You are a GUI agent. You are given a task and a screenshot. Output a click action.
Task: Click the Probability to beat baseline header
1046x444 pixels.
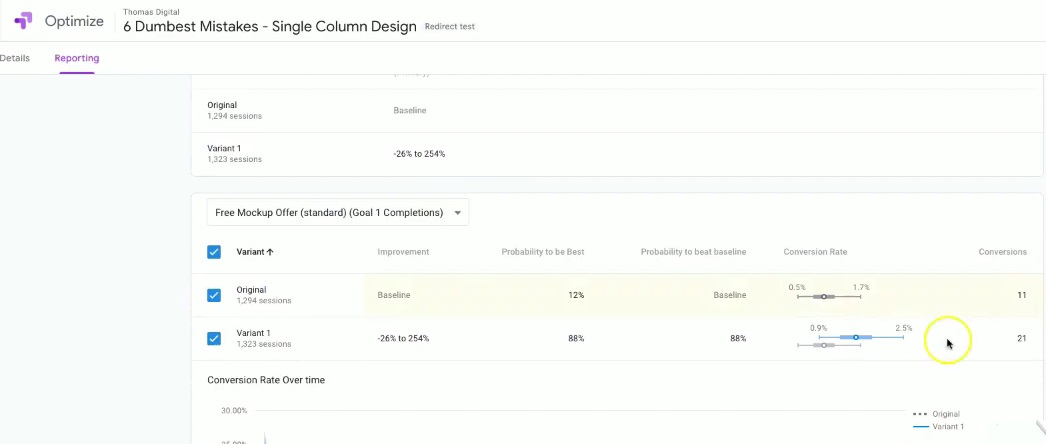coord(693,252)
